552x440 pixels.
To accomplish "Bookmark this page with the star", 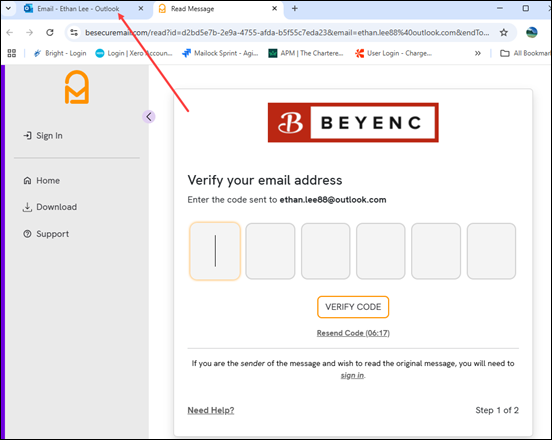I will tap(504, 33).
